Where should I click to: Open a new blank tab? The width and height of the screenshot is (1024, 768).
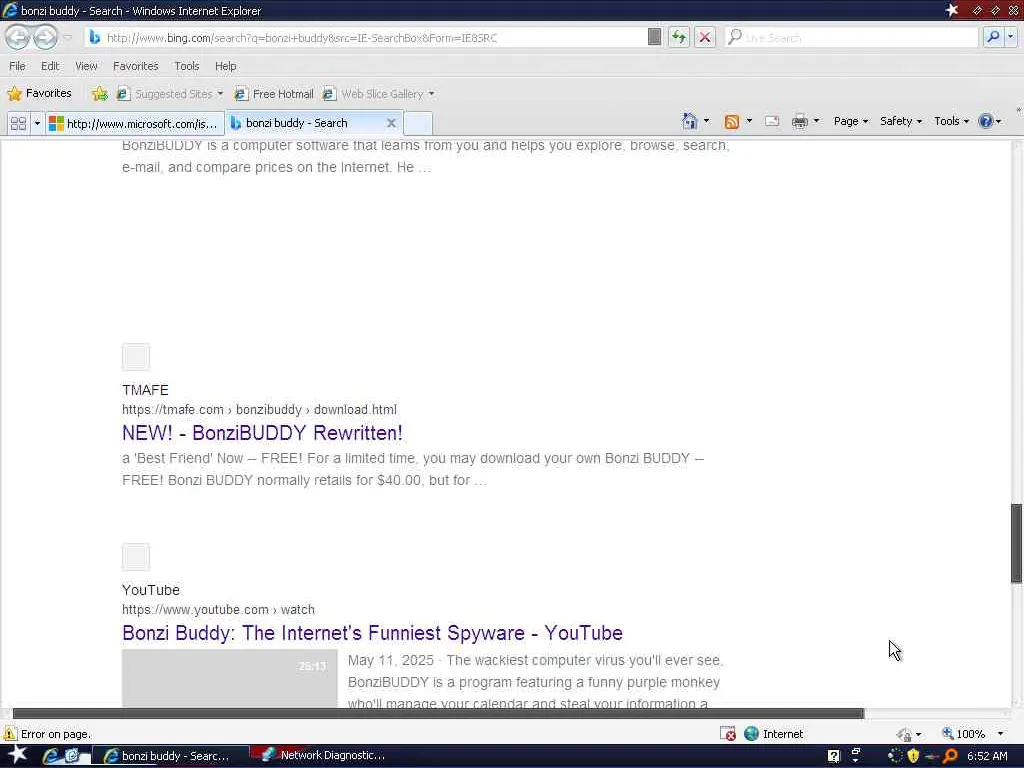(x=418, y=123)
